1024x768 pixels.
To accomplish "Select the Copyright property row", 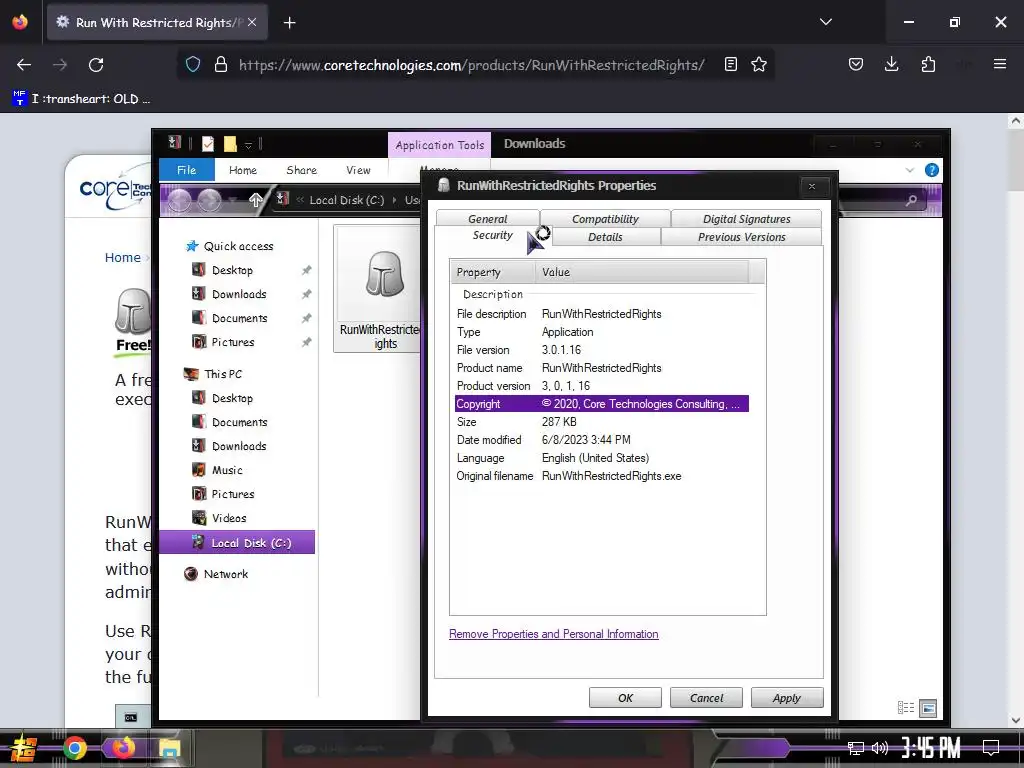I will pyautogui.click(x=601, y=404).
